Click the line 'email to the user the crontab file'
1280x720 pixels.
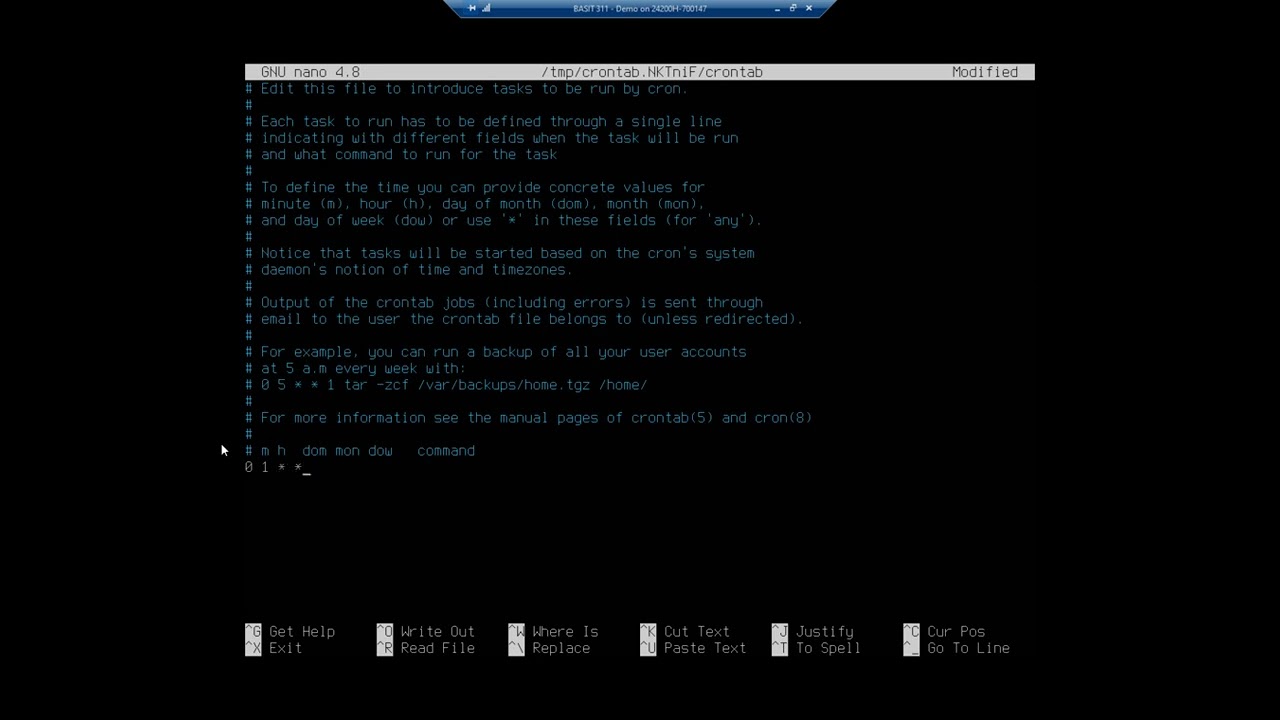click(525, 319)
